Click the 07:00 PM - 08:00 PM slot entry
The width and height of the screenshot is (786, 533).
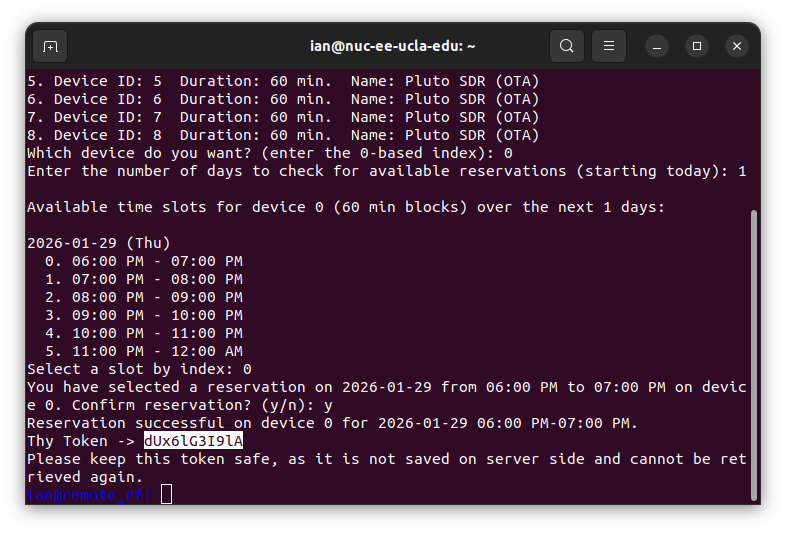(x=143, y=279)
